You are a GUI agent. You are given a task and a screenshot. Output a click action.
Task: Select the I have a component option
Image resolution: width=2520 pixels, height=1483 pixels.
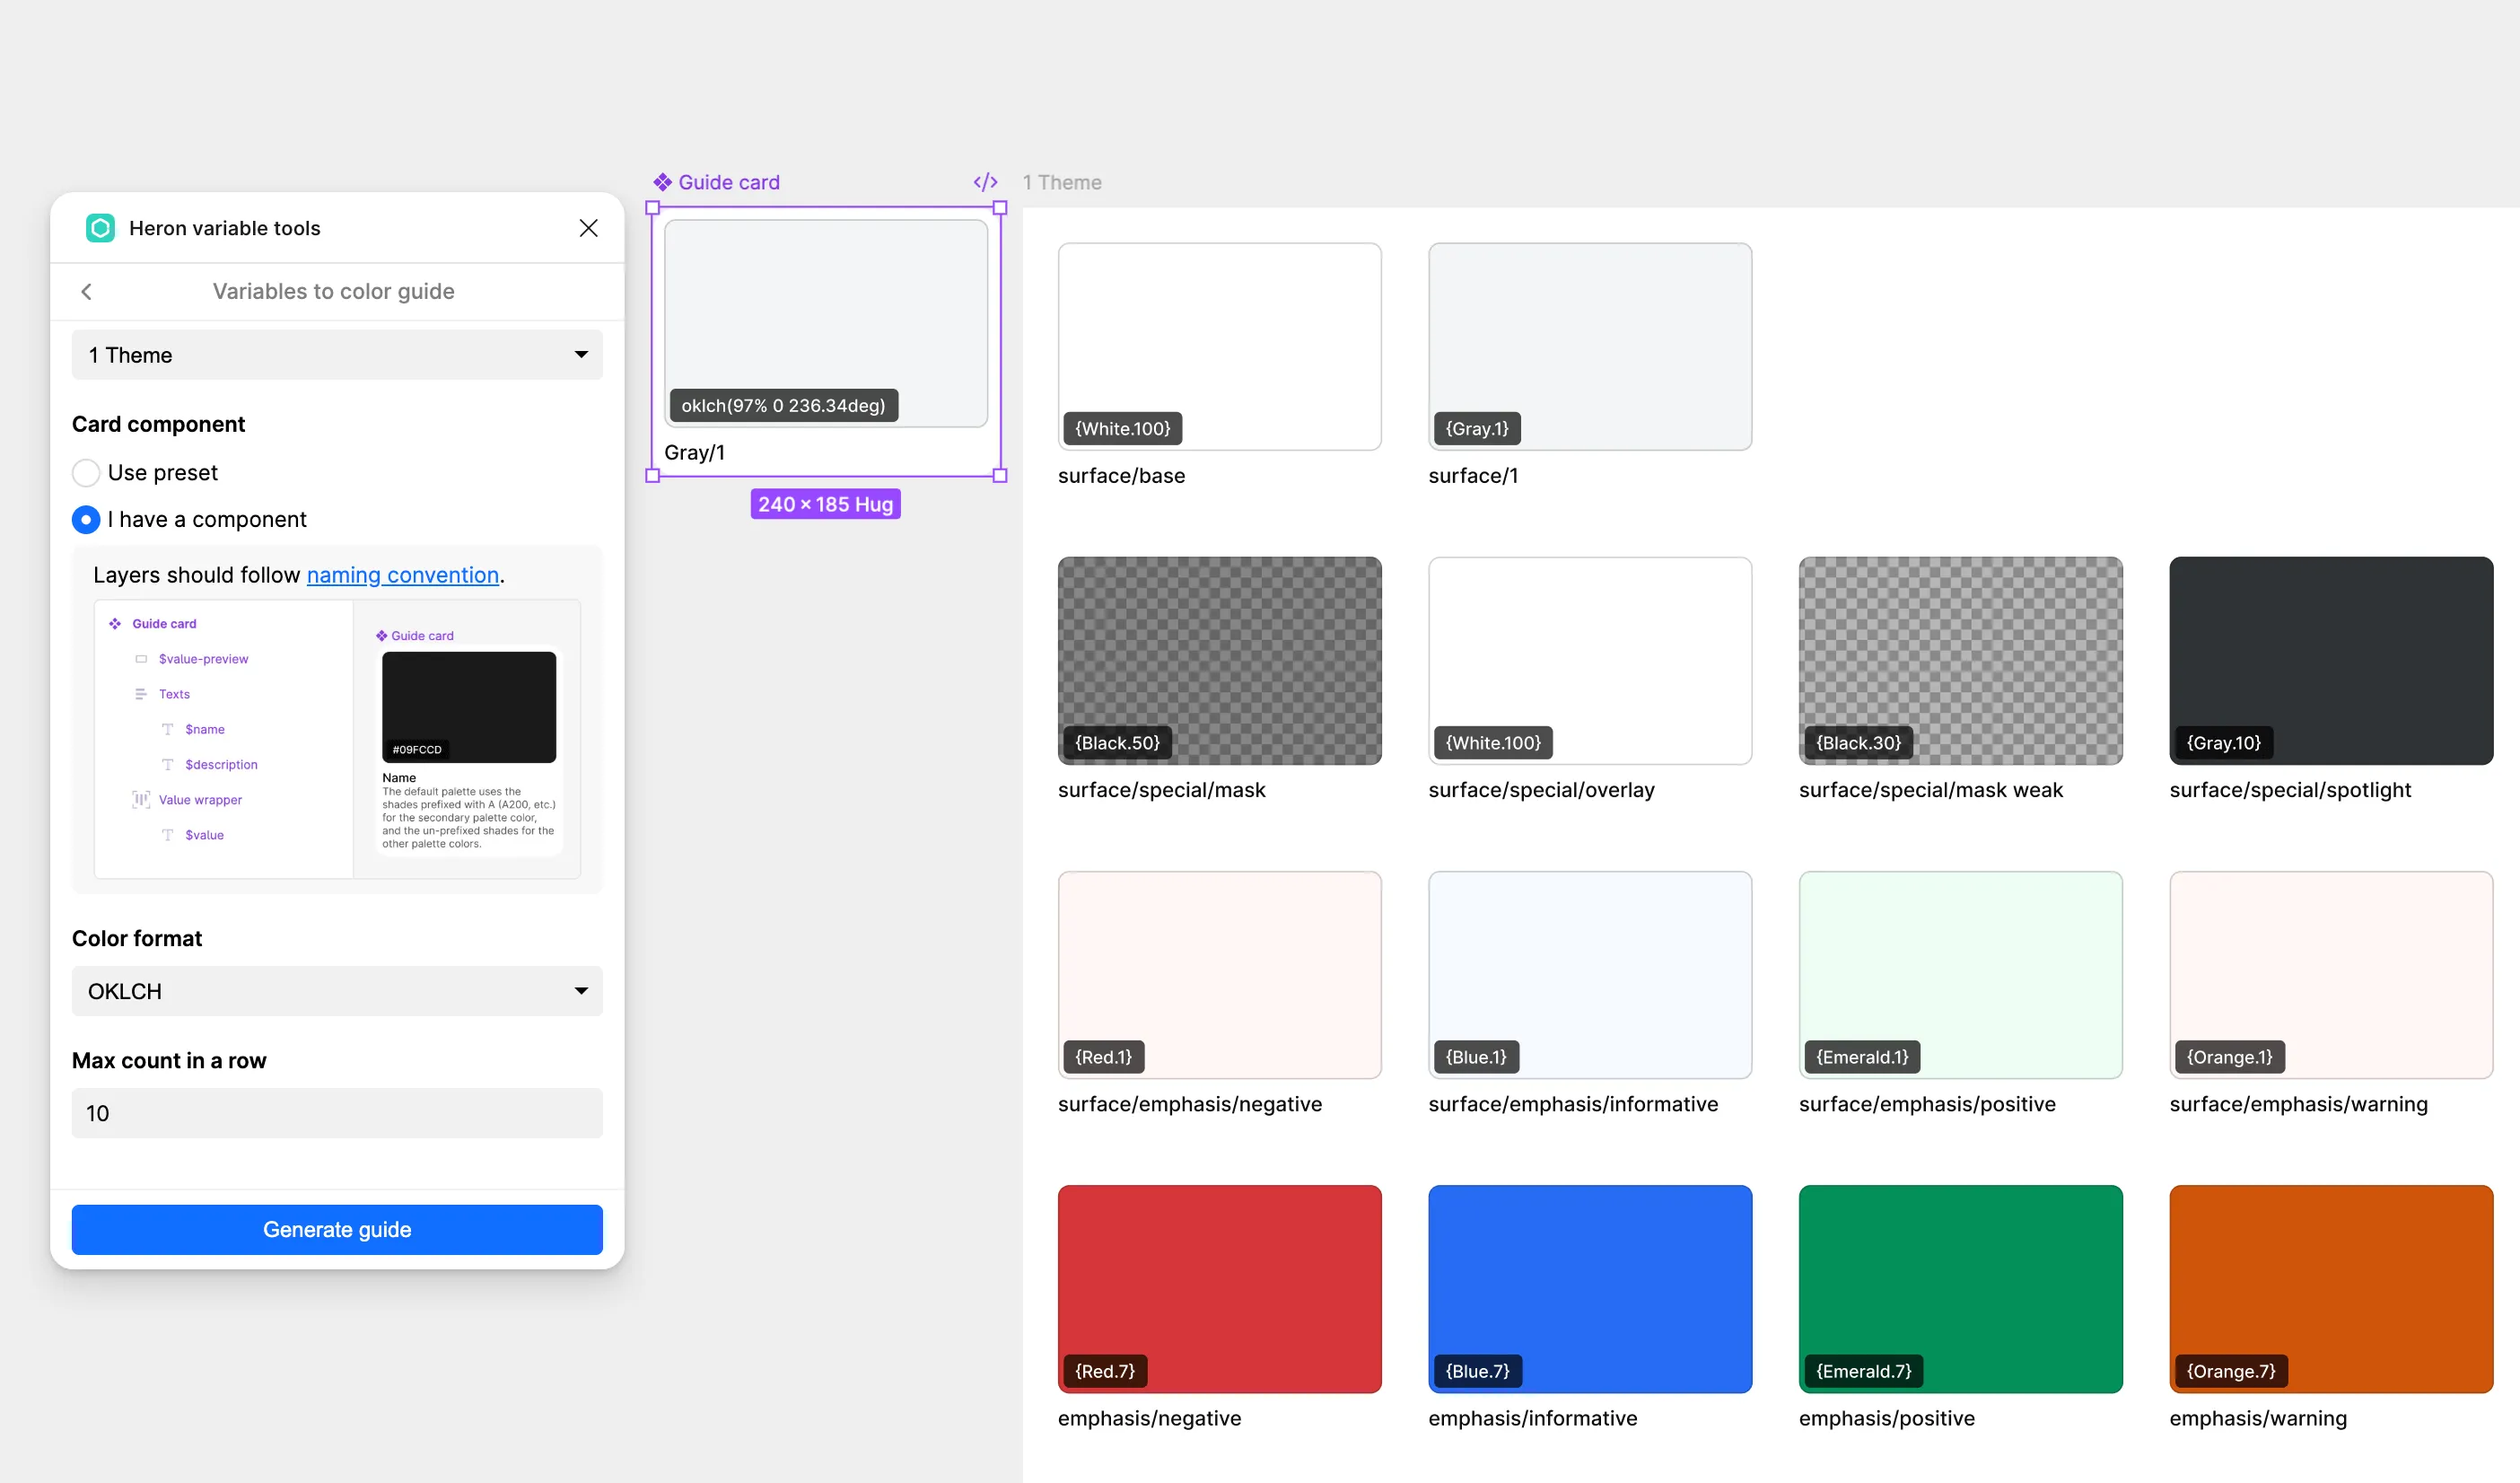coord(86,519)
